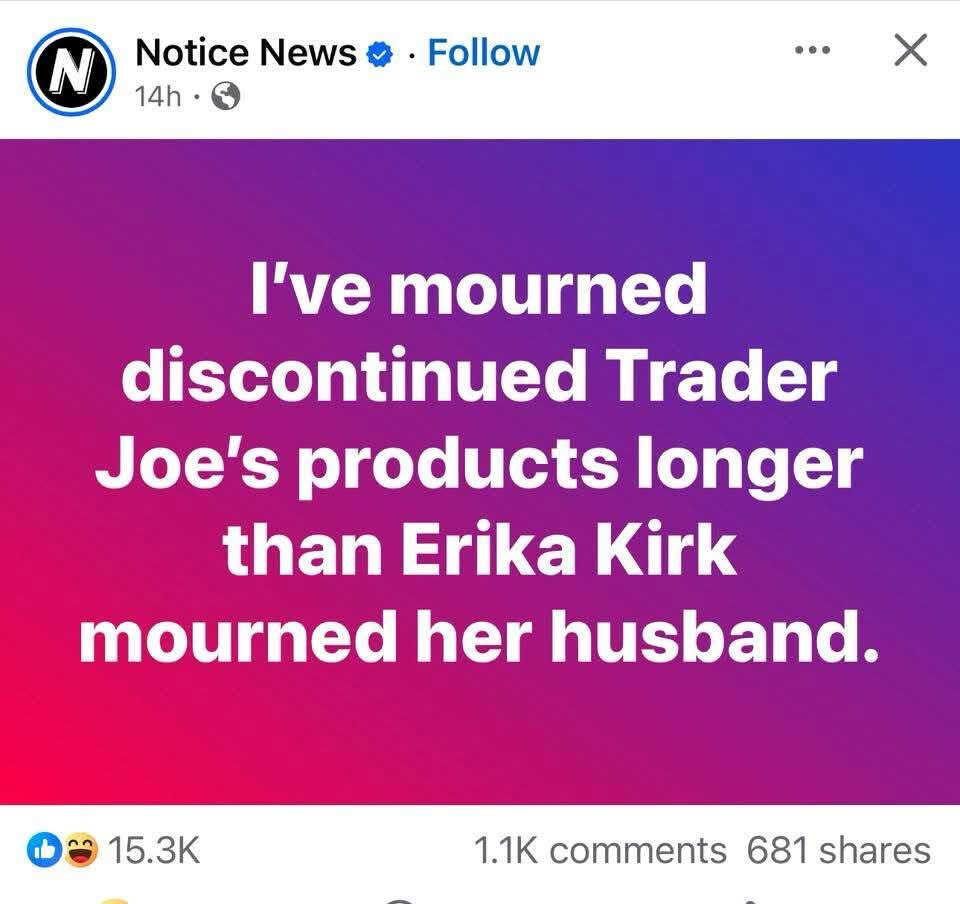View the 681 shares

(x=838, y=851)
